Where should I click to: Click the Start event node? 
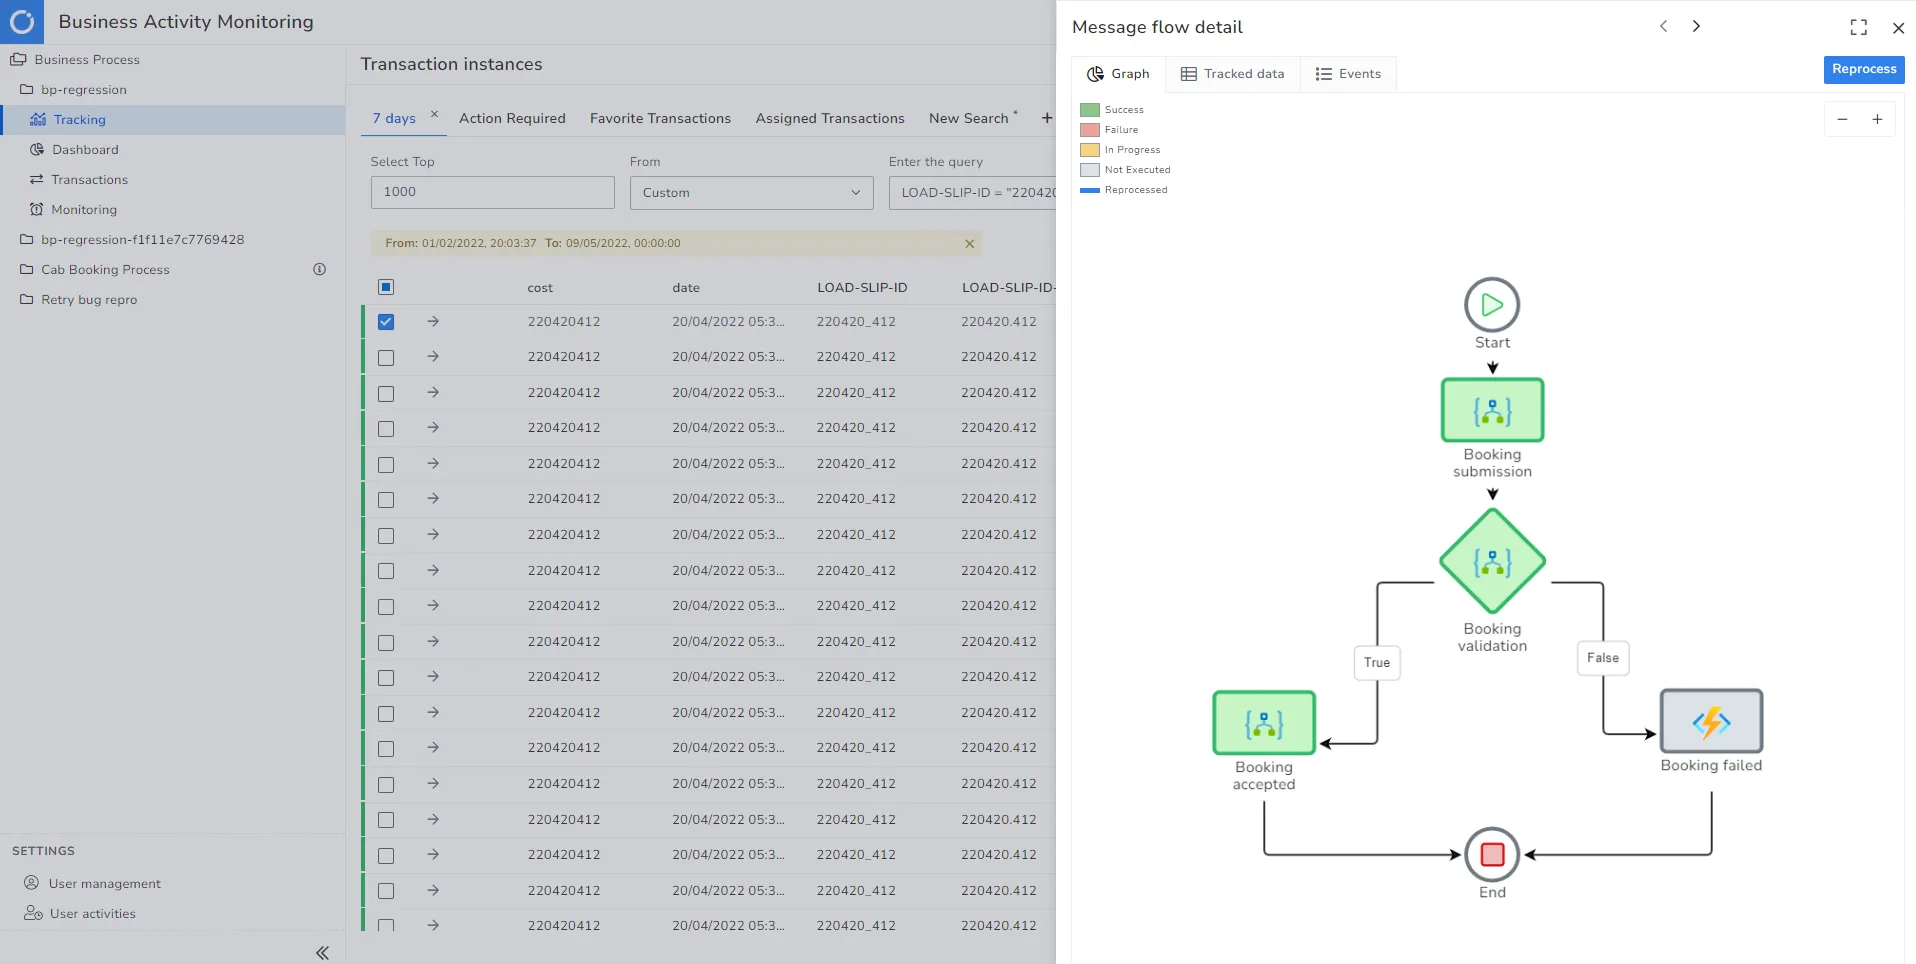1492,305
